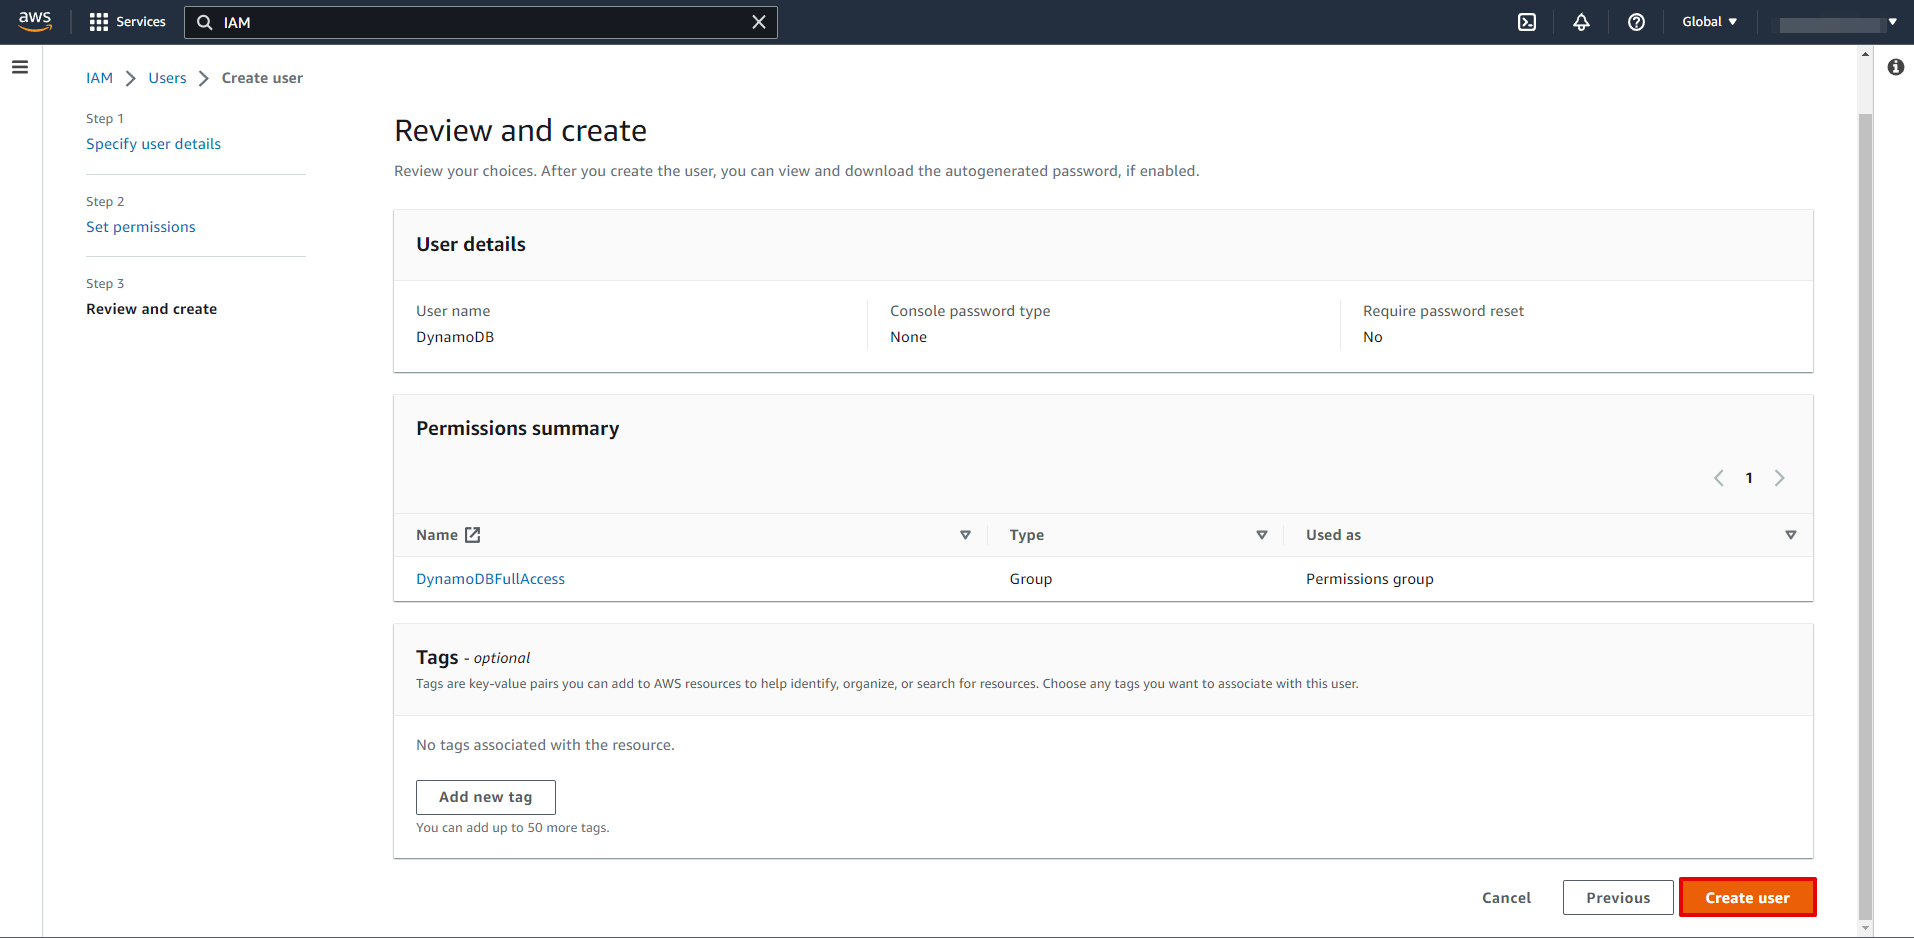Click scrollbar up arrow
This screenshot has height=938, width=1914.
(x=1865, y=54)
